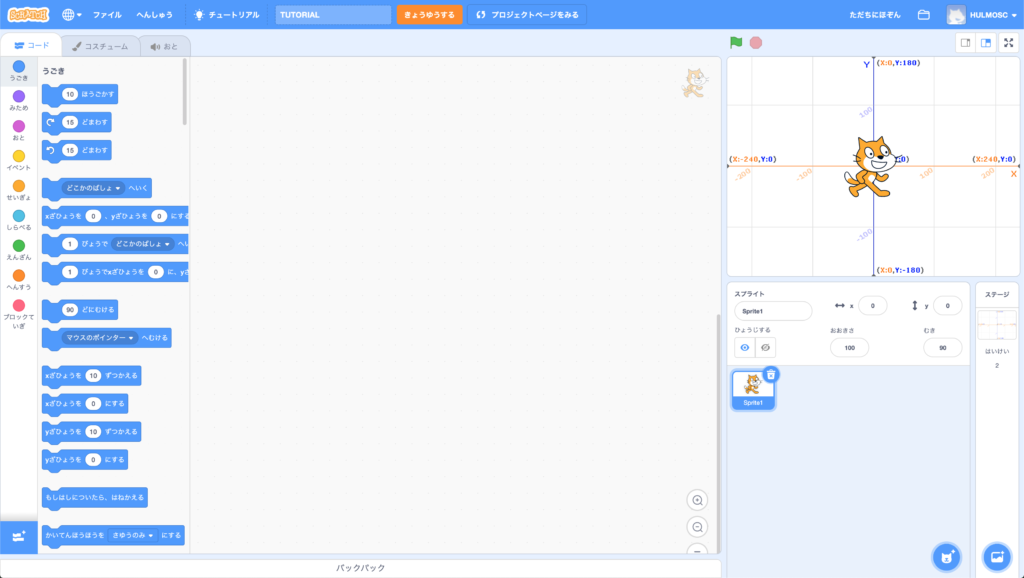Screen dimensions: 1024x578
Task: Switch to small stage layout
Action: (965, 43)
